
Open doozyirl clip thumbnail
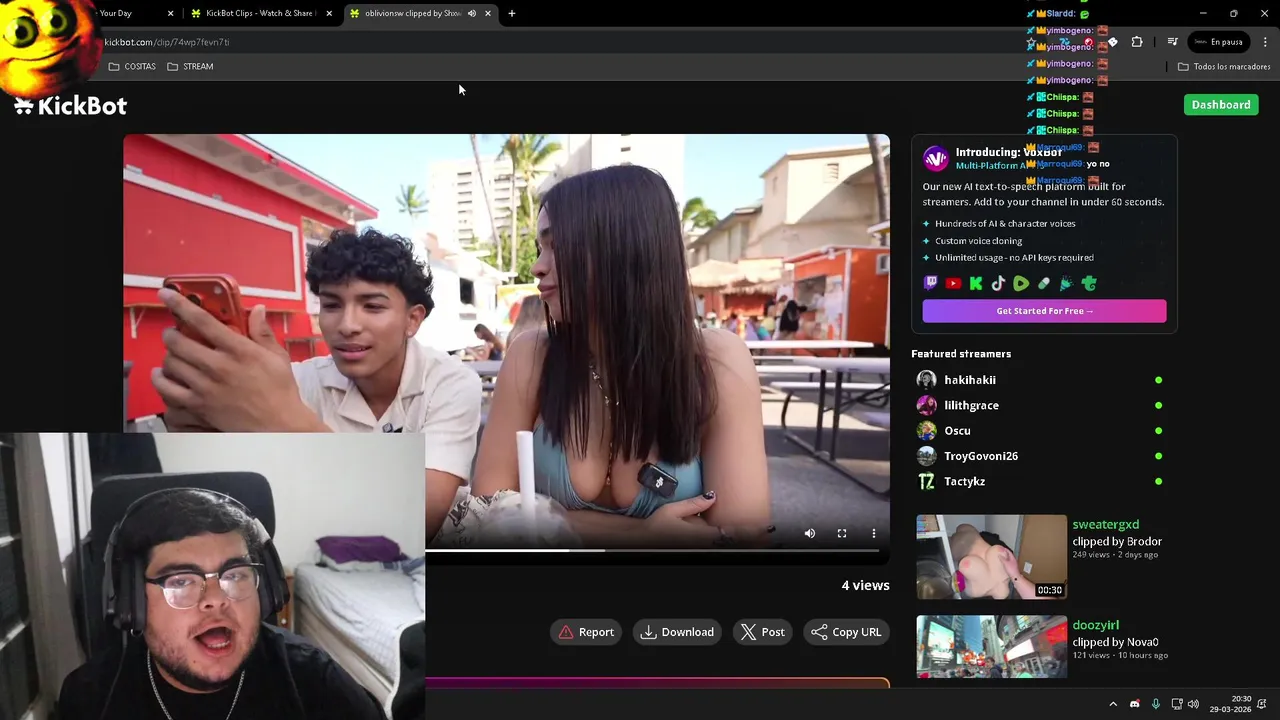click(991, 647)
